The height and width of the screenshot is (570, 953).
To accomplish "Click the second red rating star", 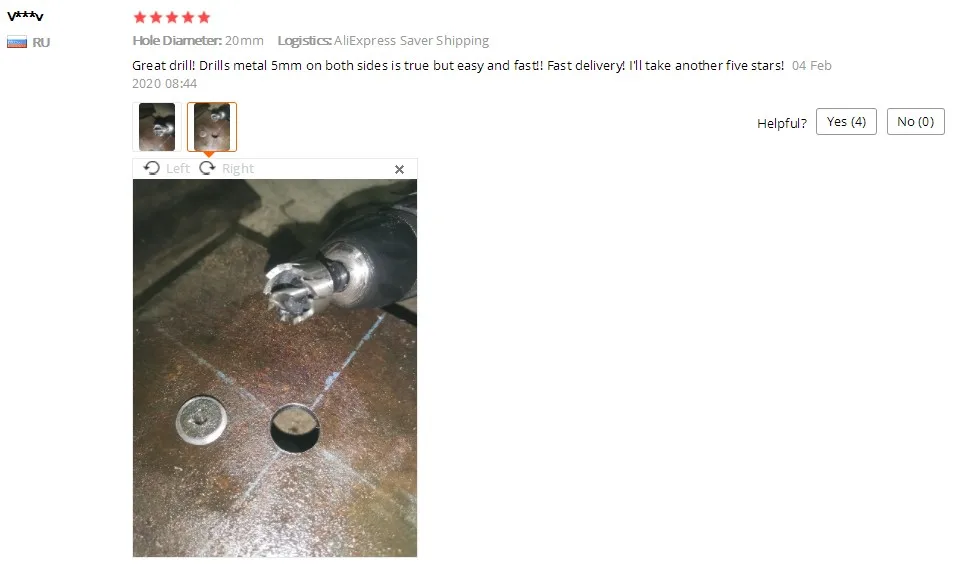I will (156, 17).
